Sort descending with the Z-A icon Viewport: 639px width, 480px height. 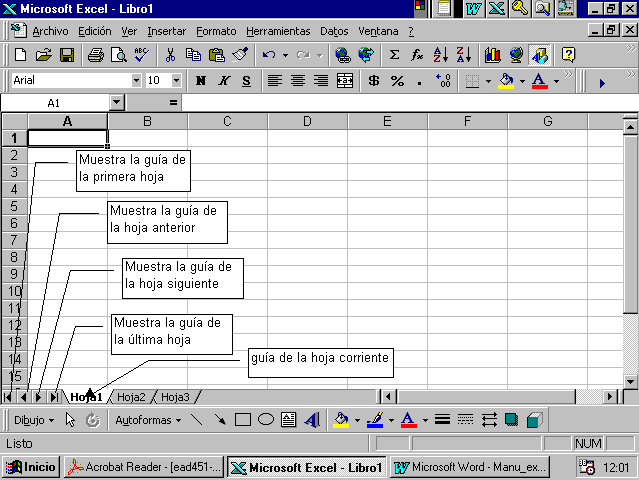pyautogui.click(x=464, y=55)
